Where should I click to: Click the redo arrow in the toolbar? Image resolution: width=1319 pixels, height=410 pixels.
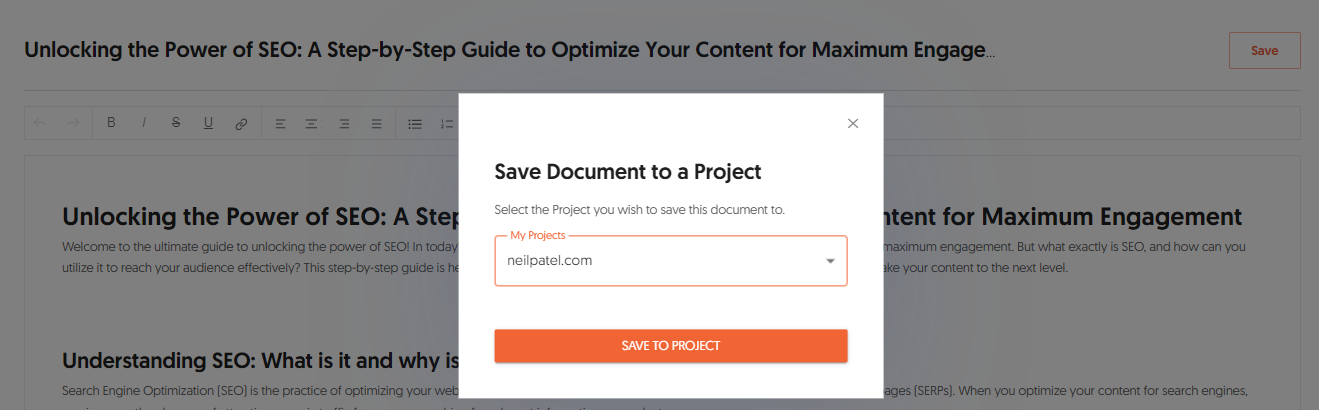click(72, 123)
